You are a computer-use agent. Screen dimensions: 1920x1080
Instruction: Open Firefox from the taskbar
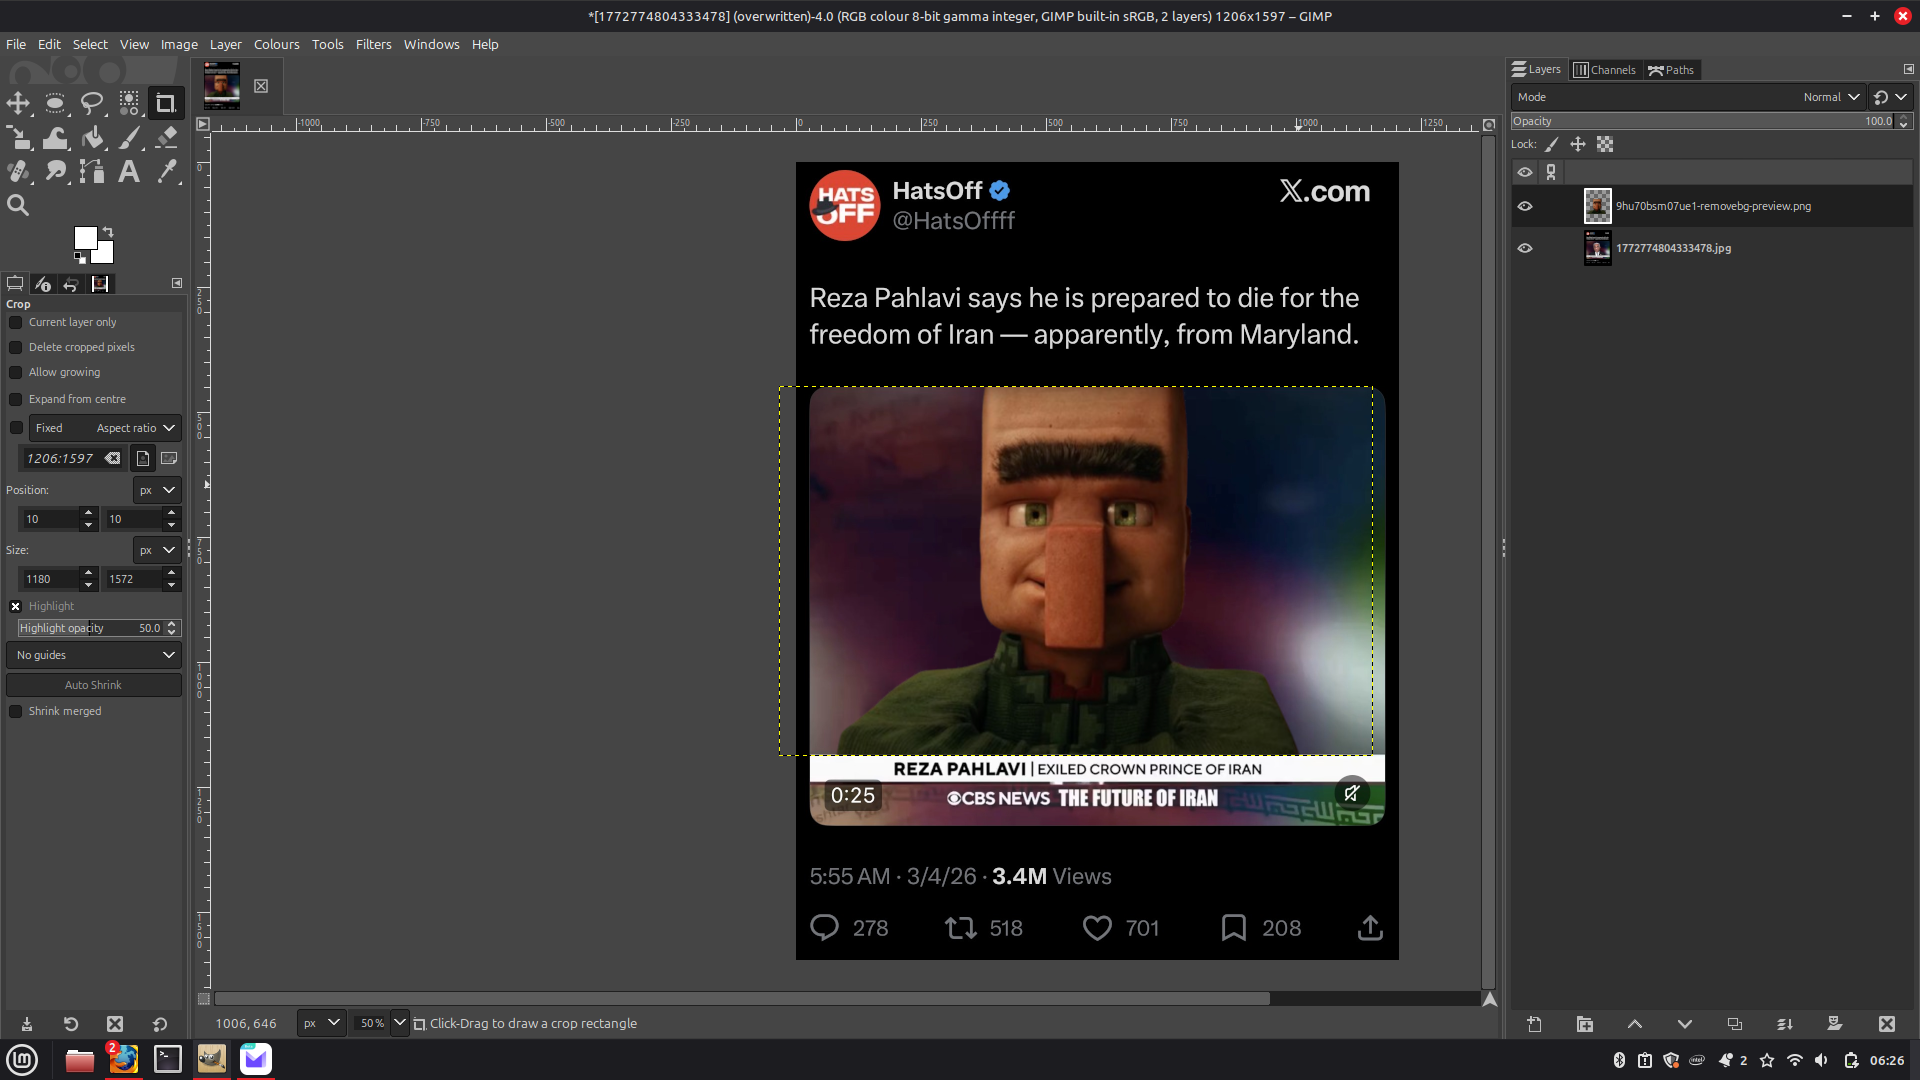[124, 1059]
